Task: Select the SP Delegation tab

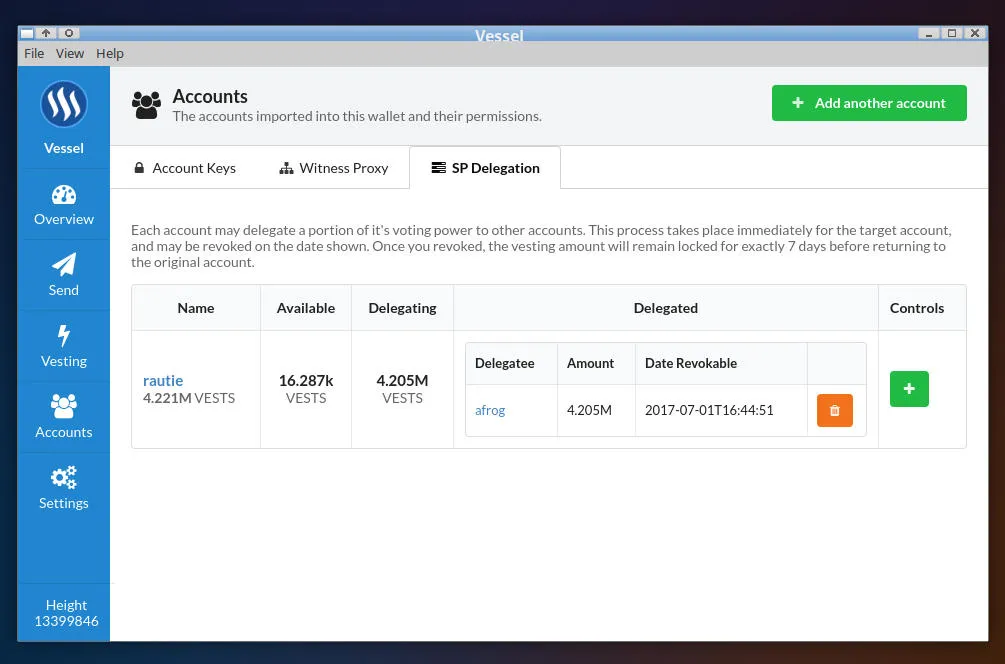Action: point(485,168)
